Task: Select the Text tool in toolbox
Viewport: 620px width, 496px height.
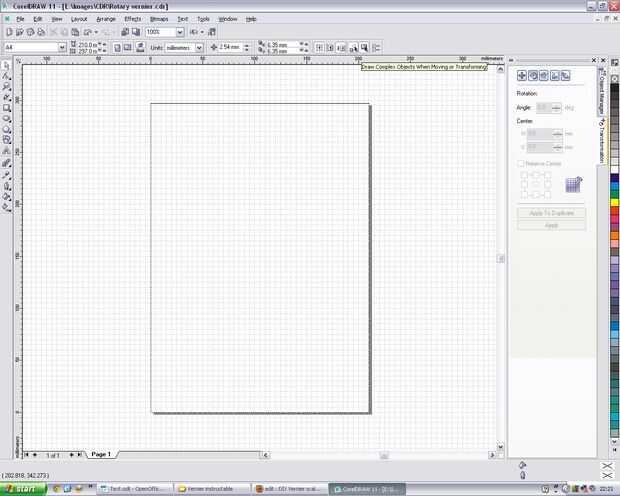Action: 7,150
